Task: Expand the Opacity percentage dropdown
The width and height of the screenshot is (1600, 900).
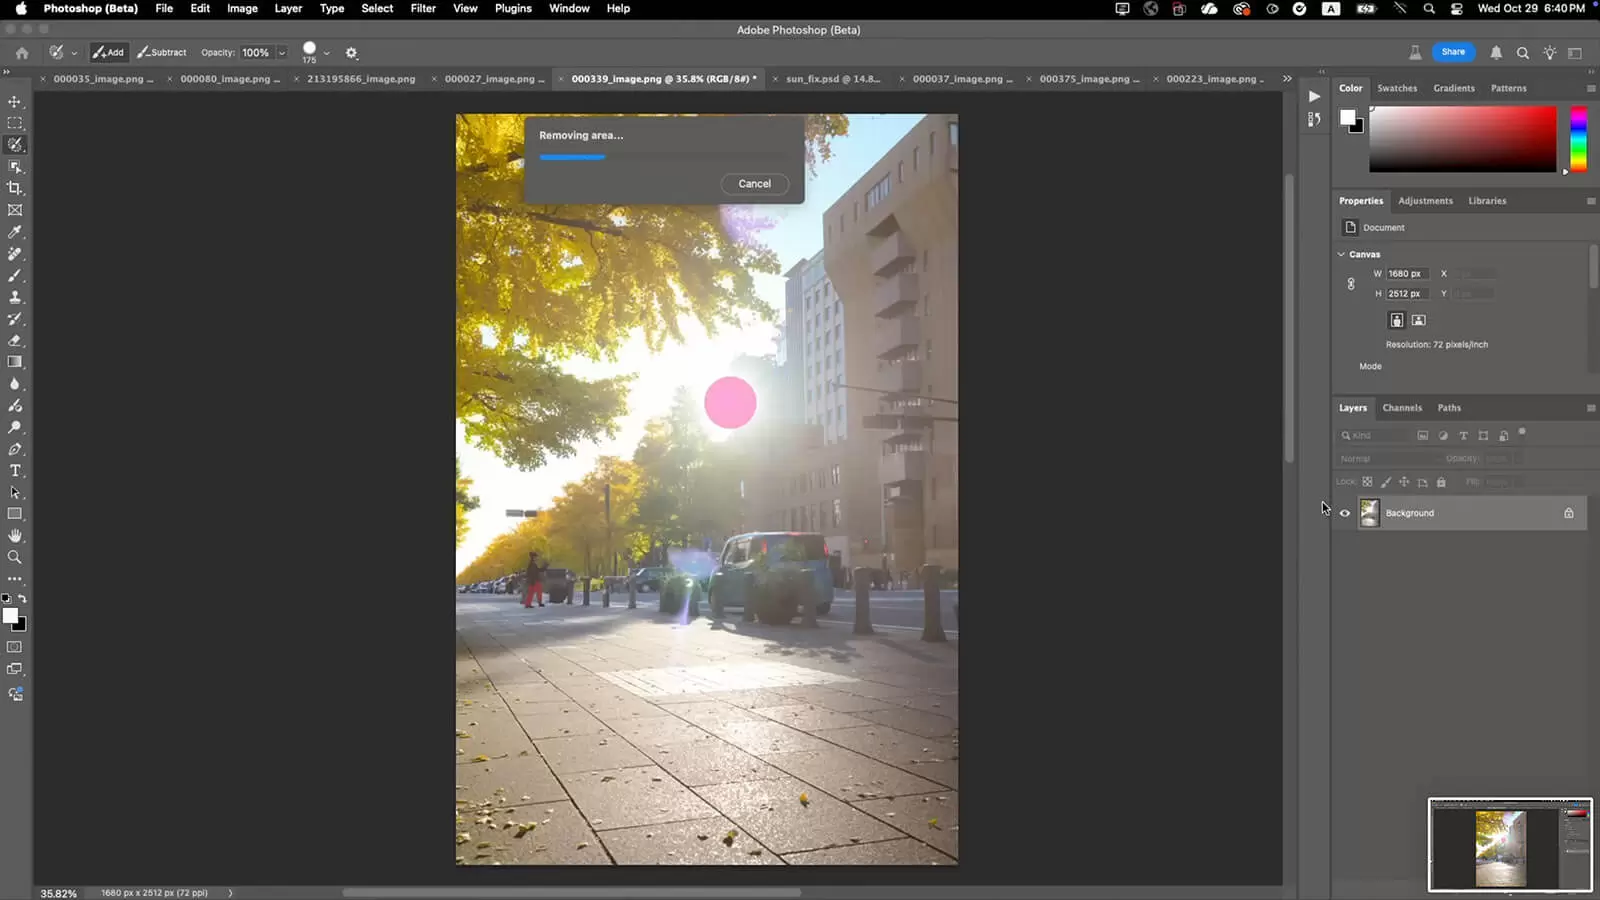Action: 282,53
